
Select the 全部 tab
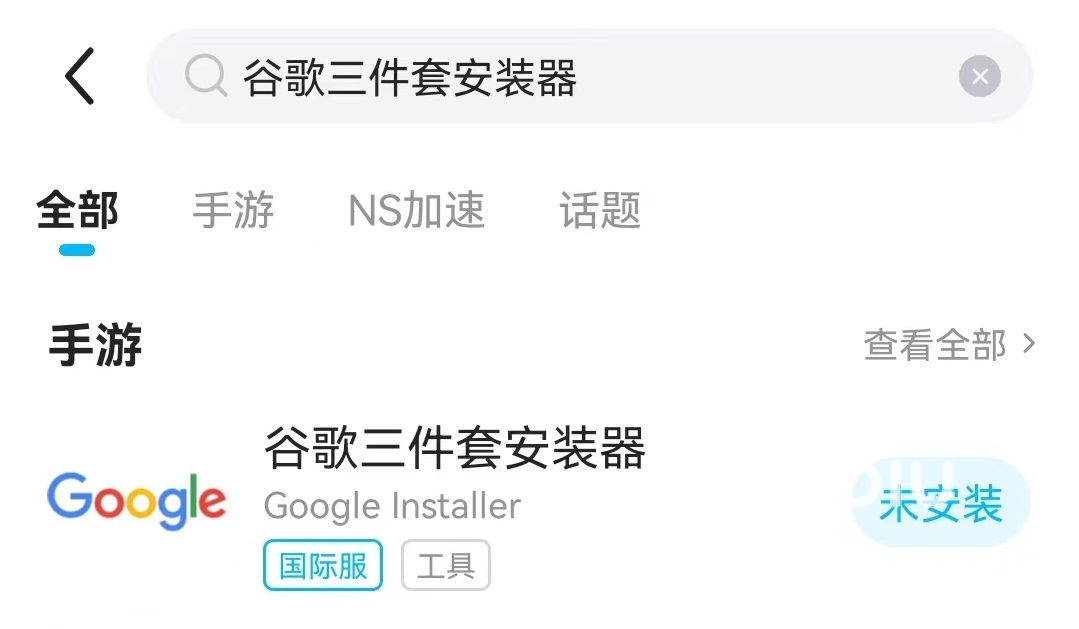point(77,211)
